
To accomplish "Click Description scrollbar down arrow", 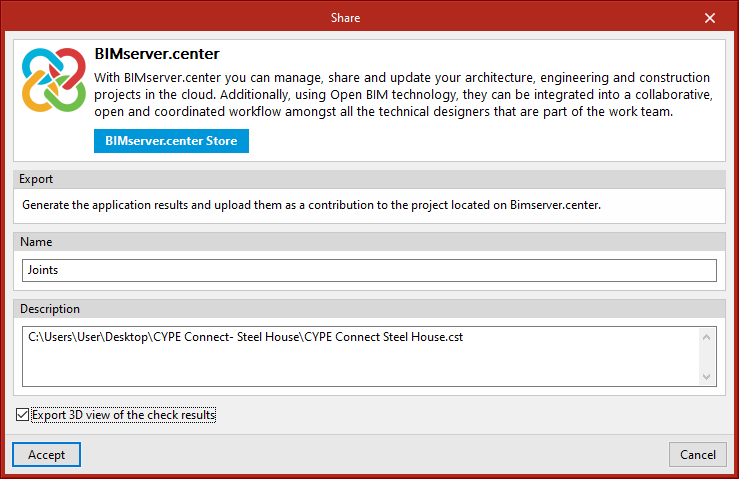I will click(x=706, y=376).
